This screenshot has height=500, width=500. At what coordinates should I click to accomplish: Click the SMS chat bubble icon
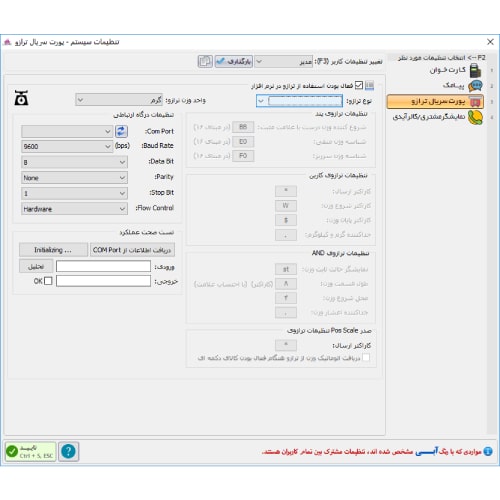coord(475,86)
